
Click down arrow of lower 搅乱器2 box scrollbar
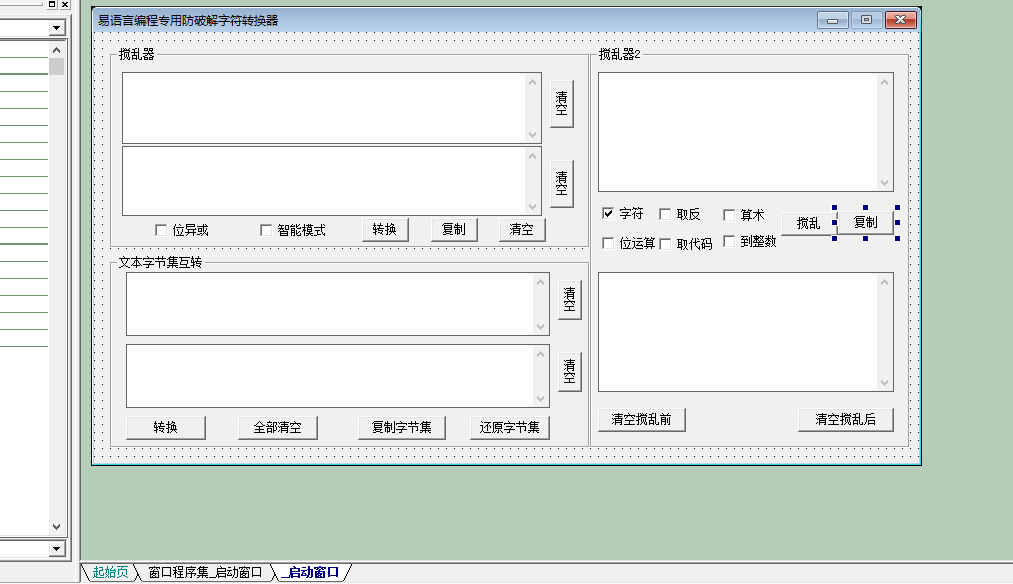884,383
